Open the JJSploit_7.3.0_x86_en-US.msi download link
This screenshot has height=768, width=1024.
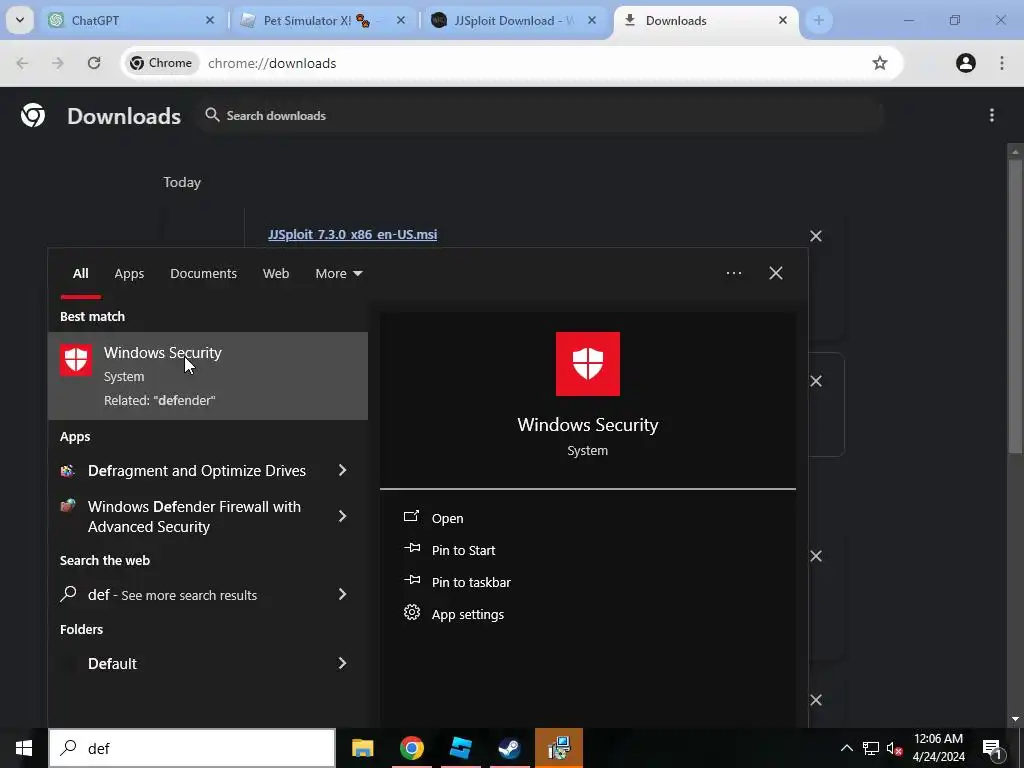coord(353,234)
